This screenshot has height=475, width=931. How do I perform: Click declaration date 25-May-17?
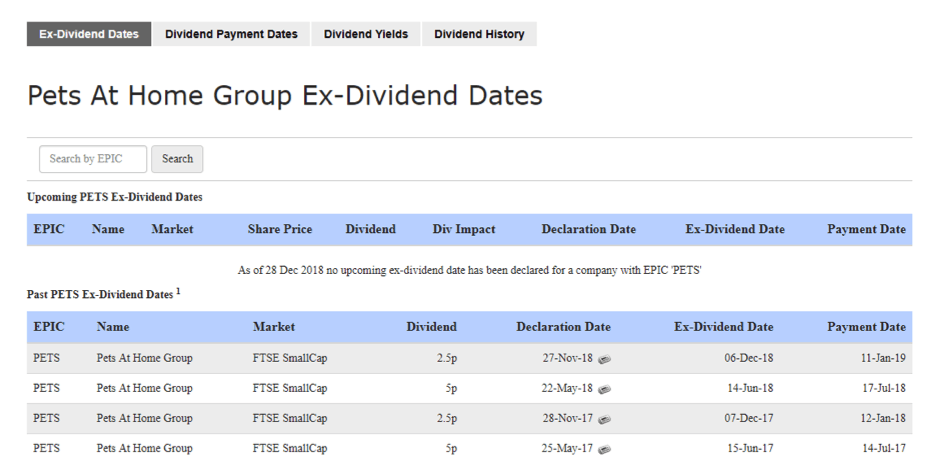pos(567,449)
